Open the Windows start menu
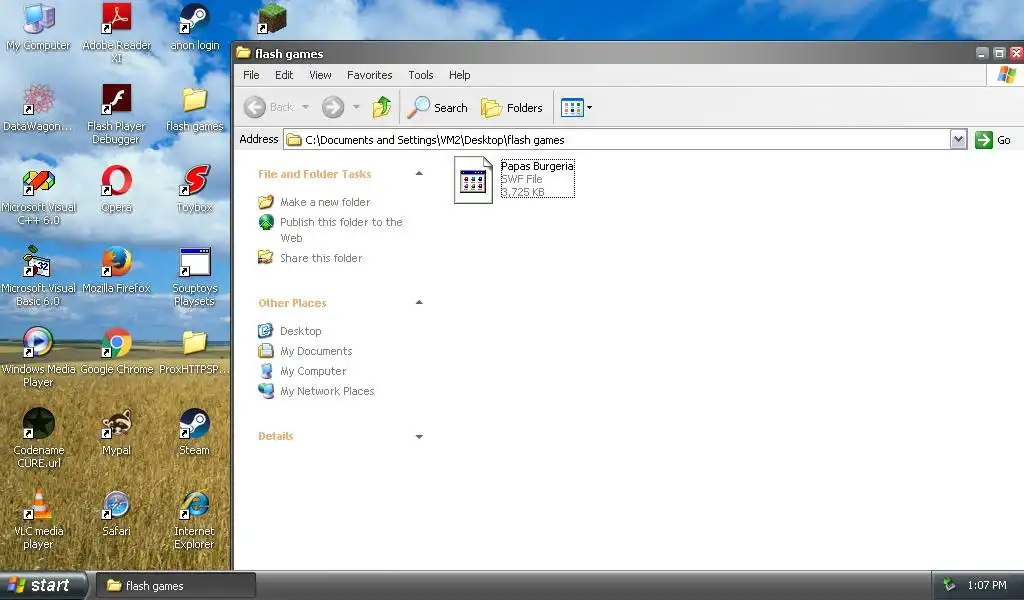1024x600 pixels. [x=43, y=585]
